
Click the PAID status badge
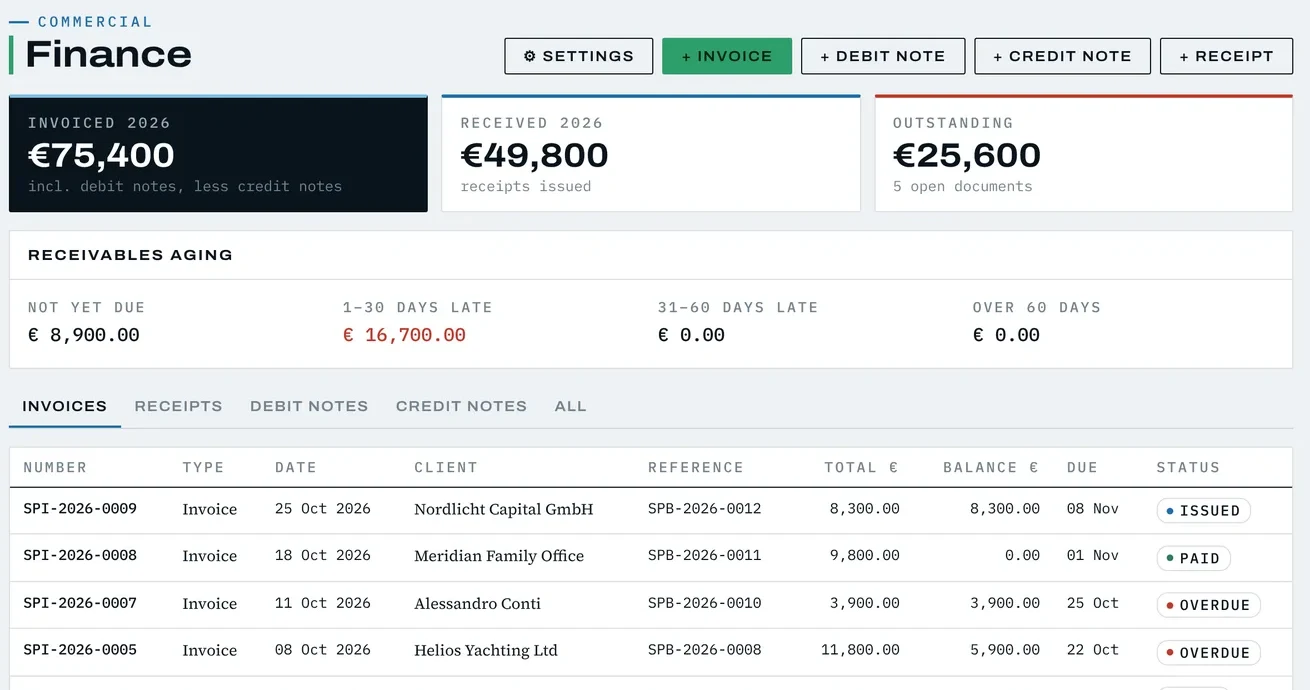pos(1193,558)
